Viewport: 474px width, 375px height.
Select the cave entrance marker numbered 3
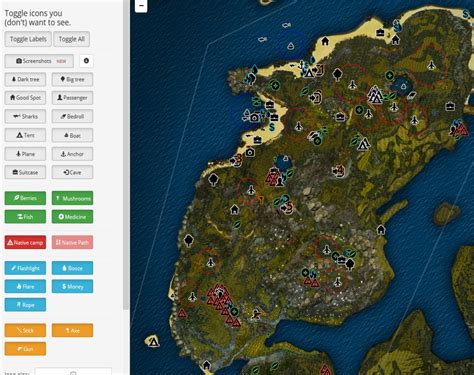tap(236, 160)
